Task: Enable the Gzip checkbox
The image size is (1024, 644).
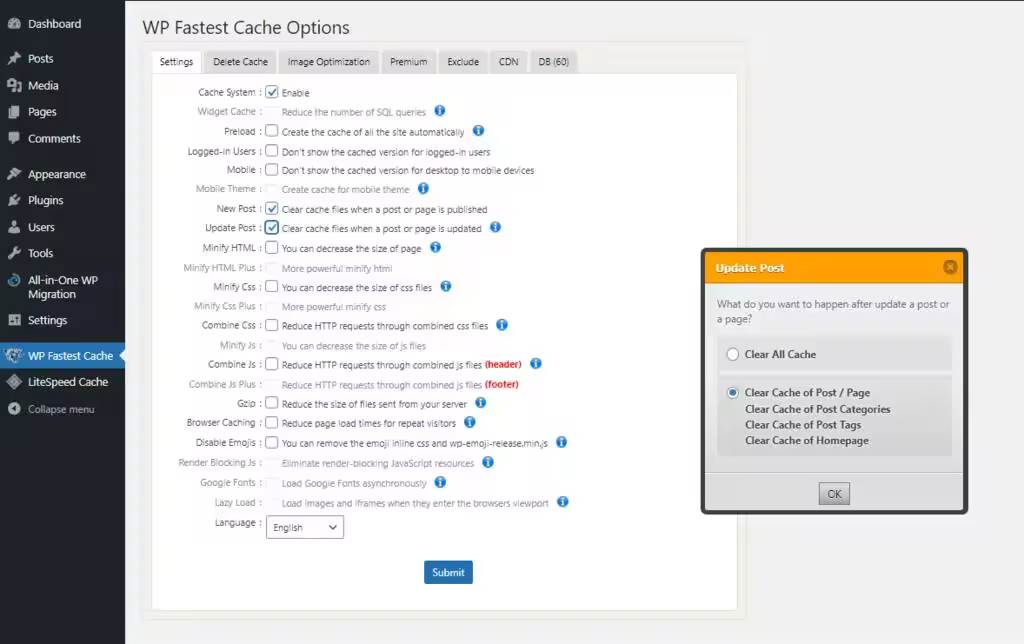Action: (272, 403)
